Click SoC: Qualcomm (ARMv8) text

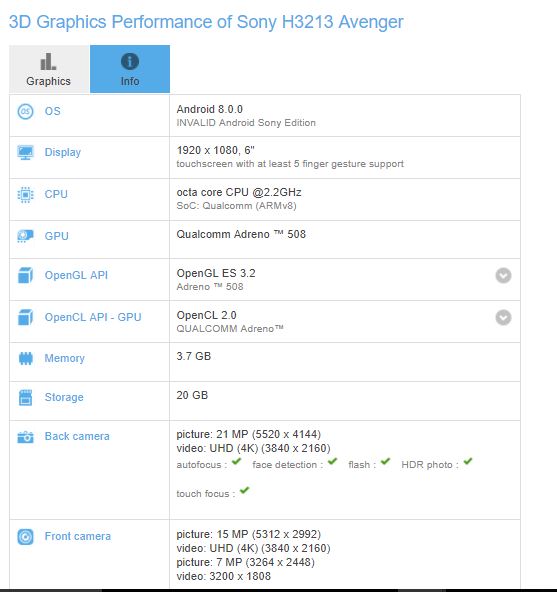(x=236, y=206)
